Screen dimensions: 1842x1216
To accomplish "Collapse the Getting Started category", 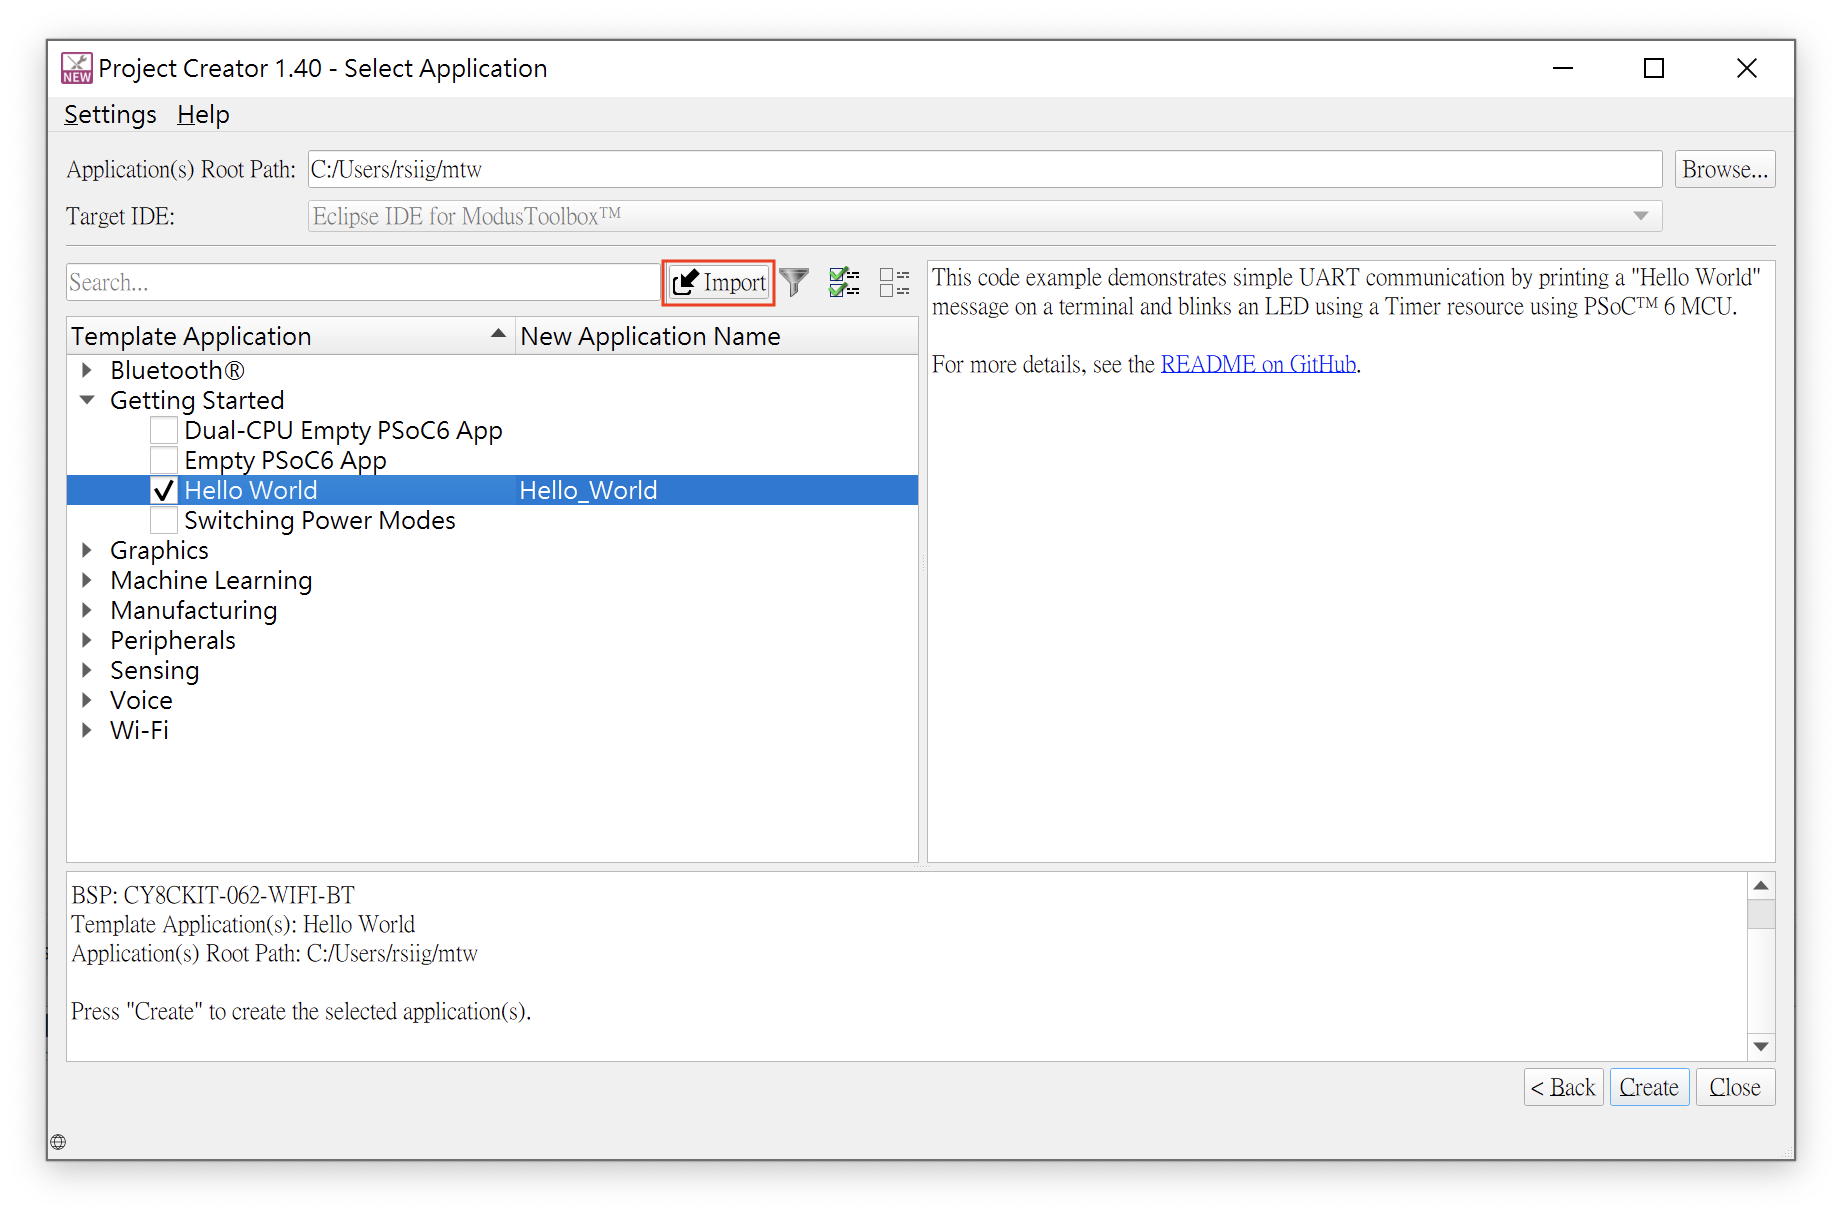I will [x=87, y=400].
